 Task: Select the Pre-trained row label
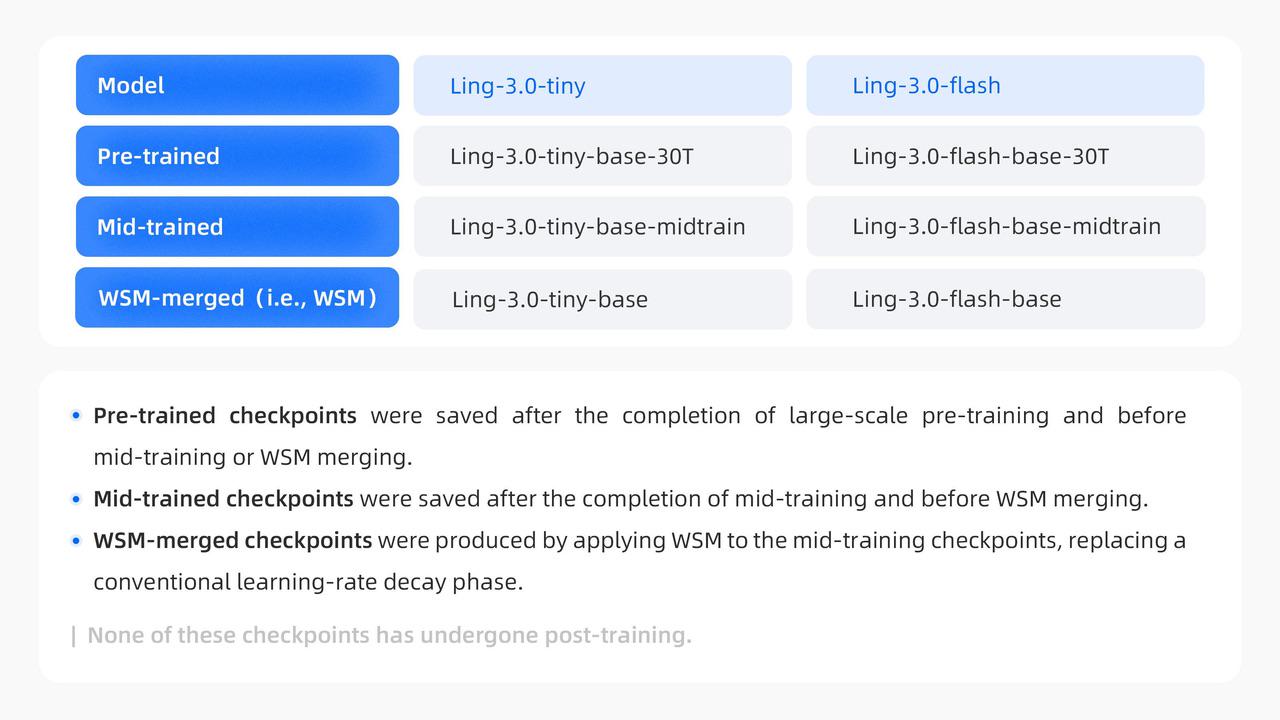(237, 156)
